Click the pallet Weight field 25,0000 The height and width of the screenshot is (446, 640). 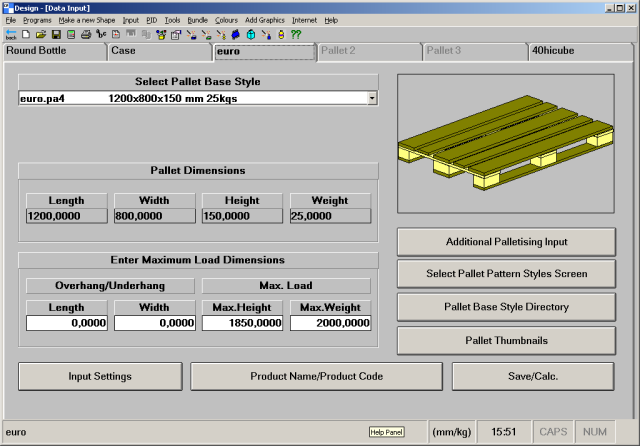331,216
